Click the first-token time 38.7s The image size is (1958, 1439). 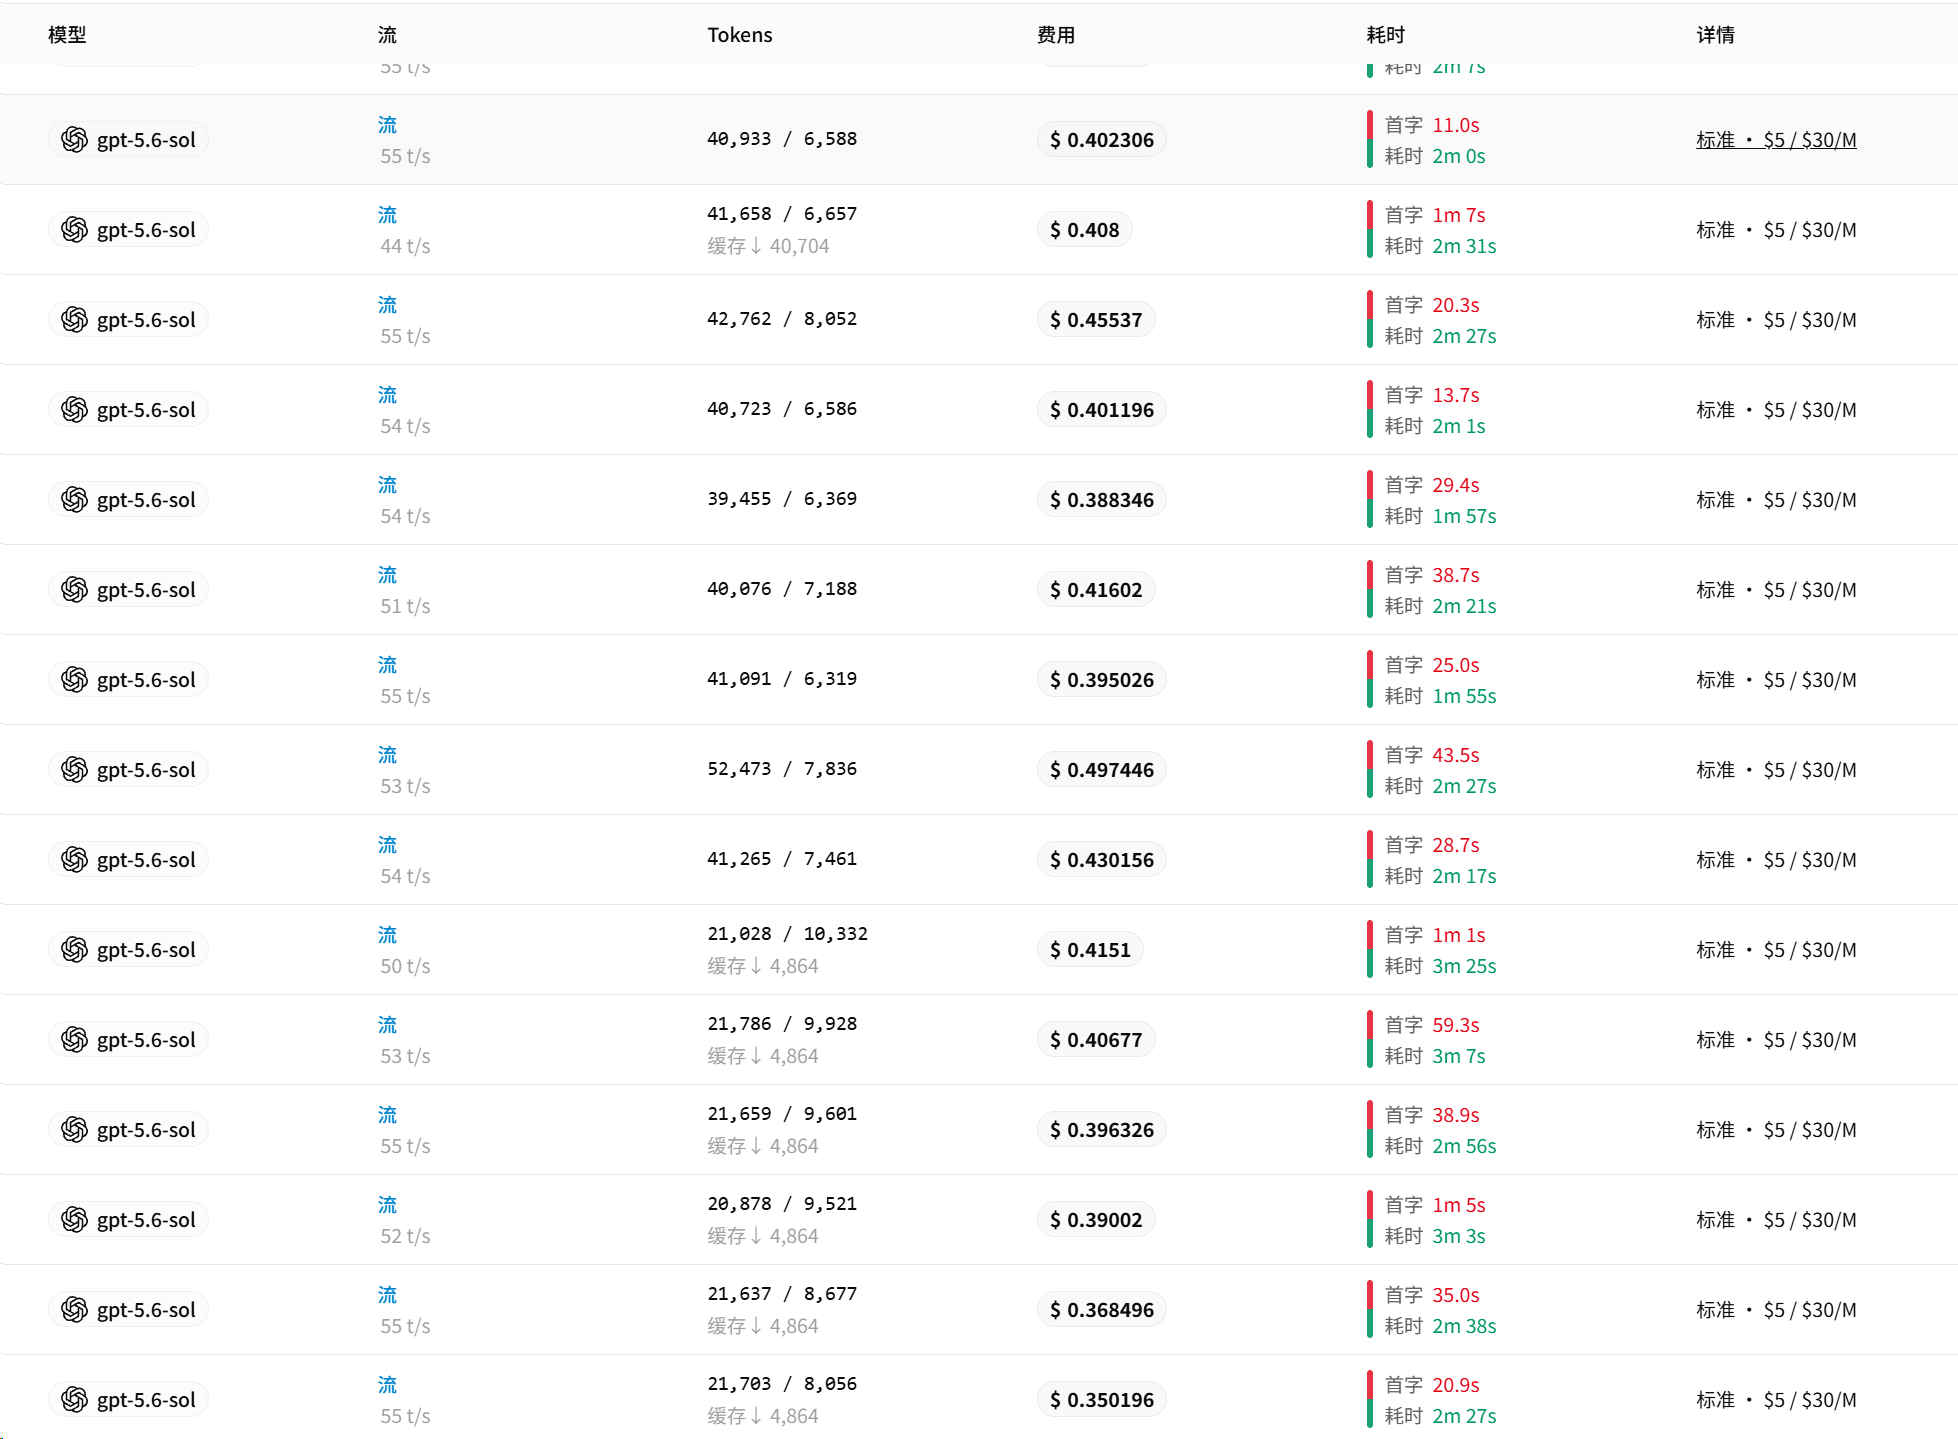coord(1456,575)
